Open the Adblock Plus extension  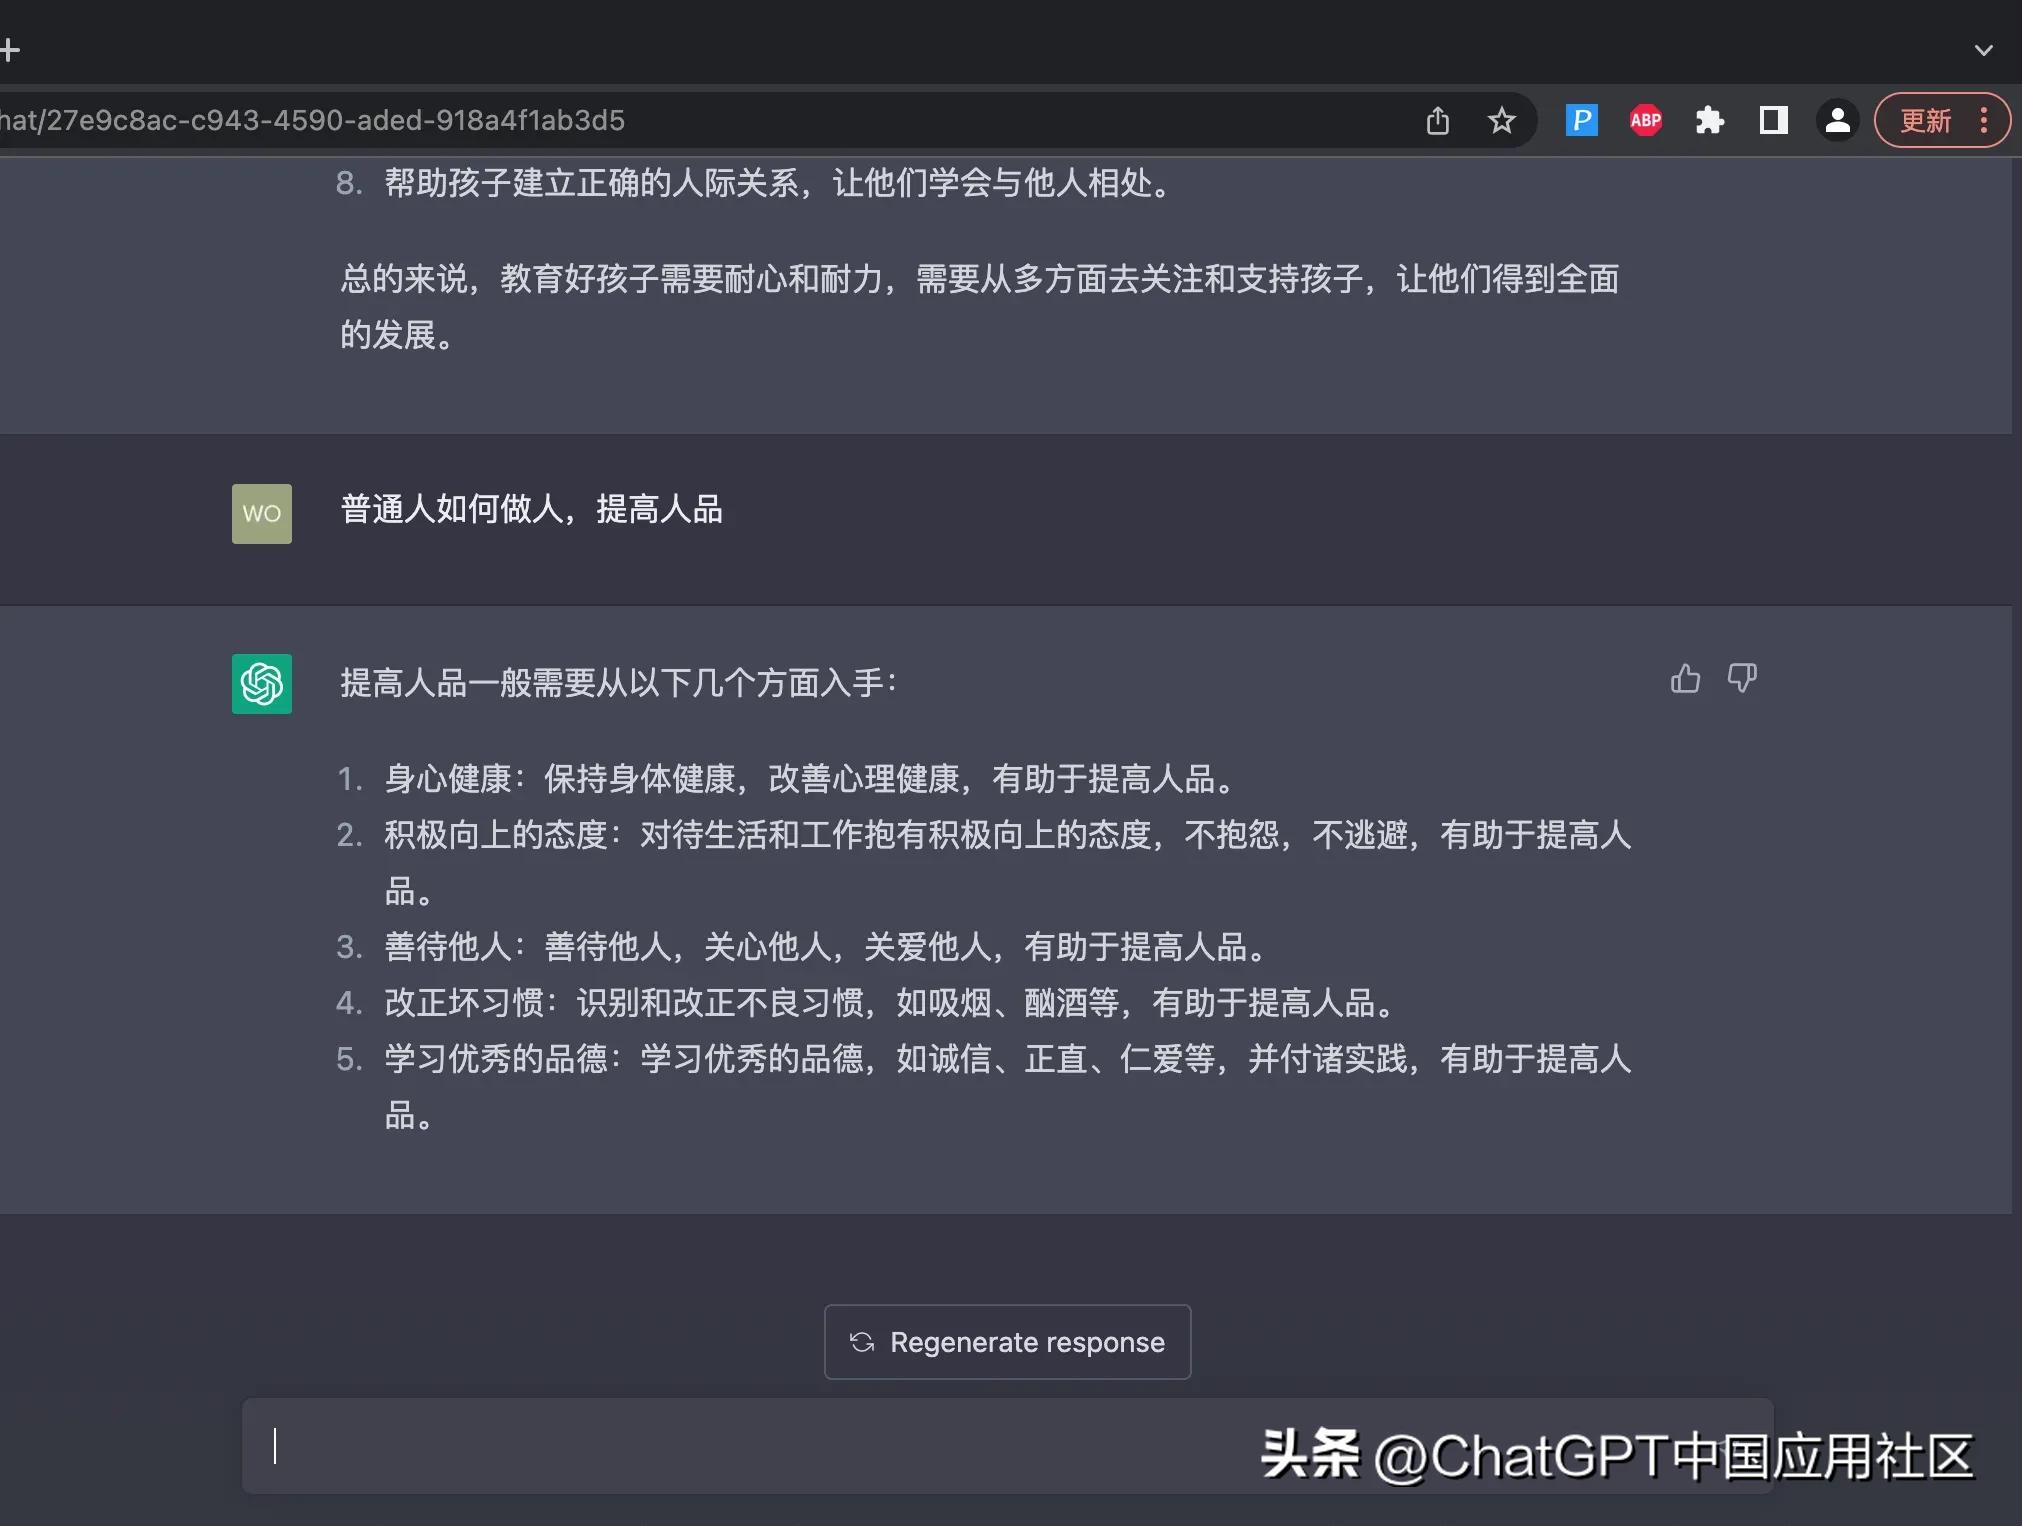pyautogui.click(x=1645, y=120)
